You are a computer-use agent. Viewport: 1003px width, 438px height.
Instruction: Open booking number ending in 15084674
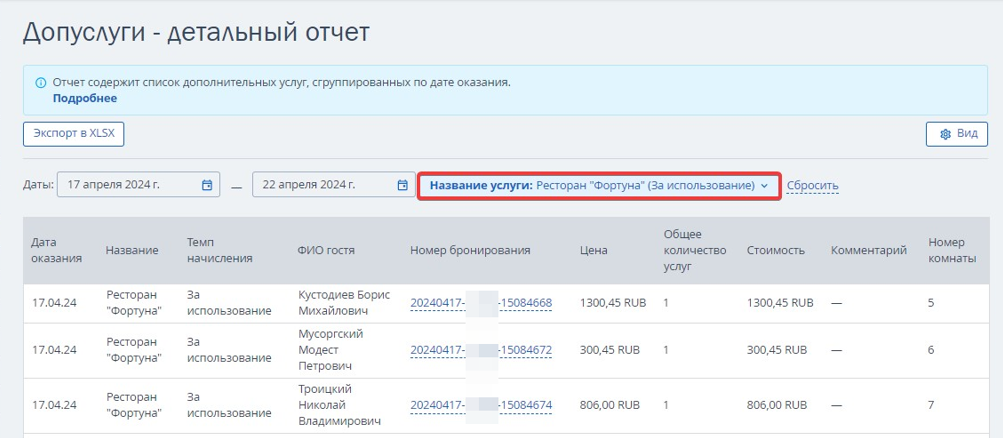point(481,405)
